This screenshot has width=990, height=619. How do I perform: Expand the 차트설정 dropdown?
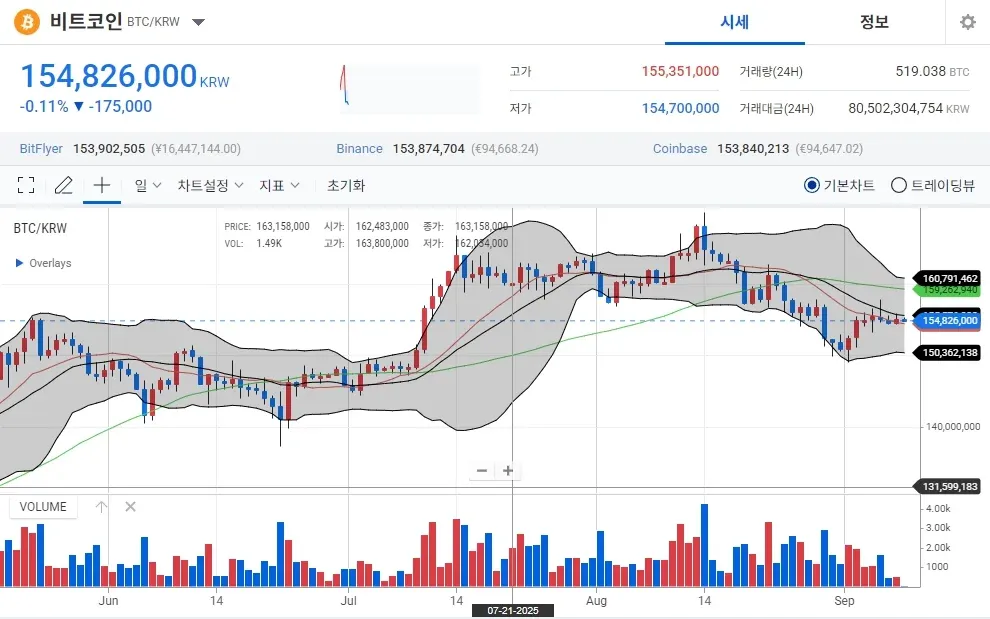[209, 185]
